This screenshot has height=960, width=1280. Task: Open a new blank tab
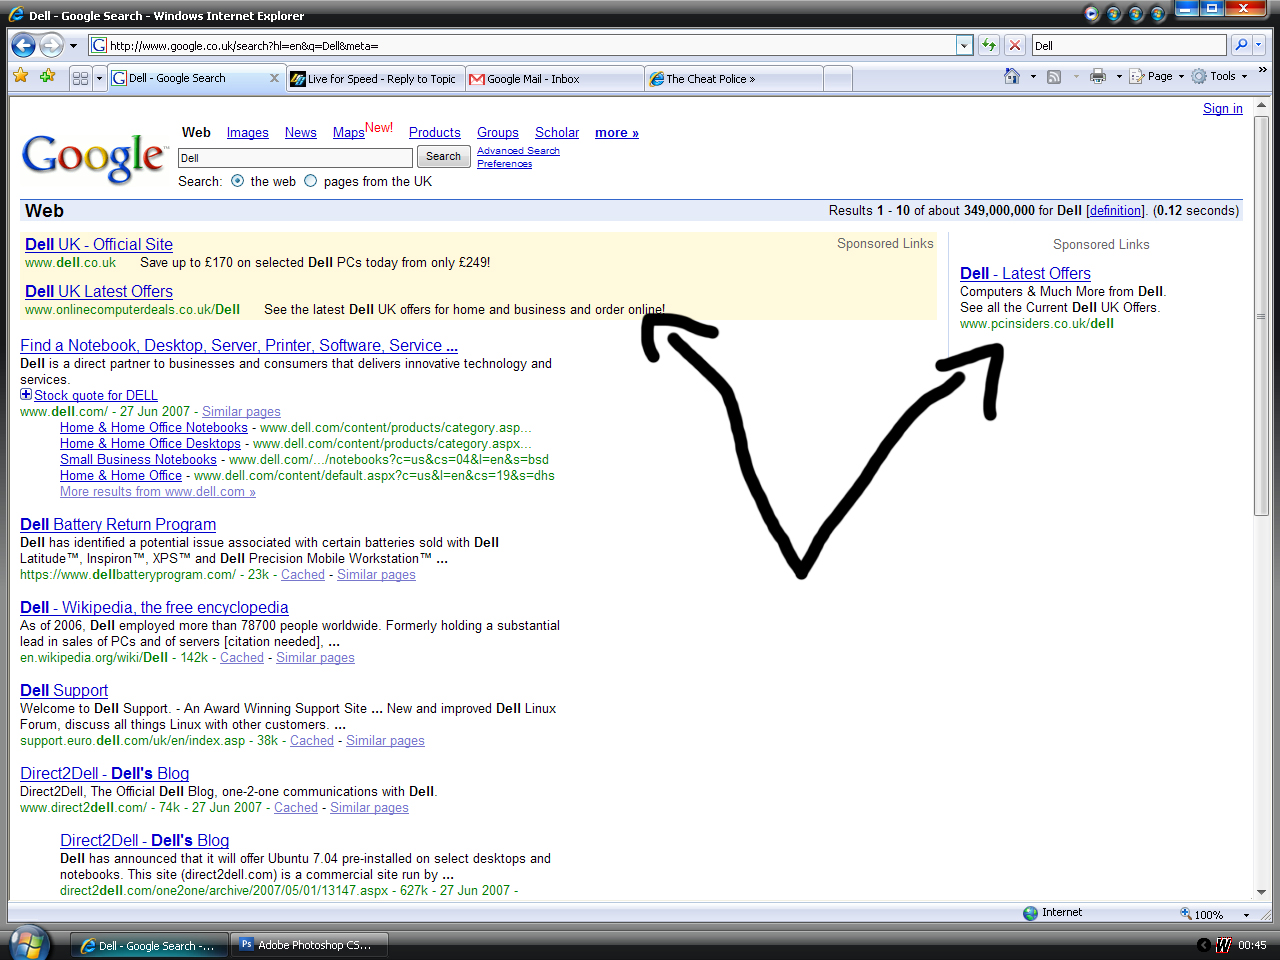(838, 79)
